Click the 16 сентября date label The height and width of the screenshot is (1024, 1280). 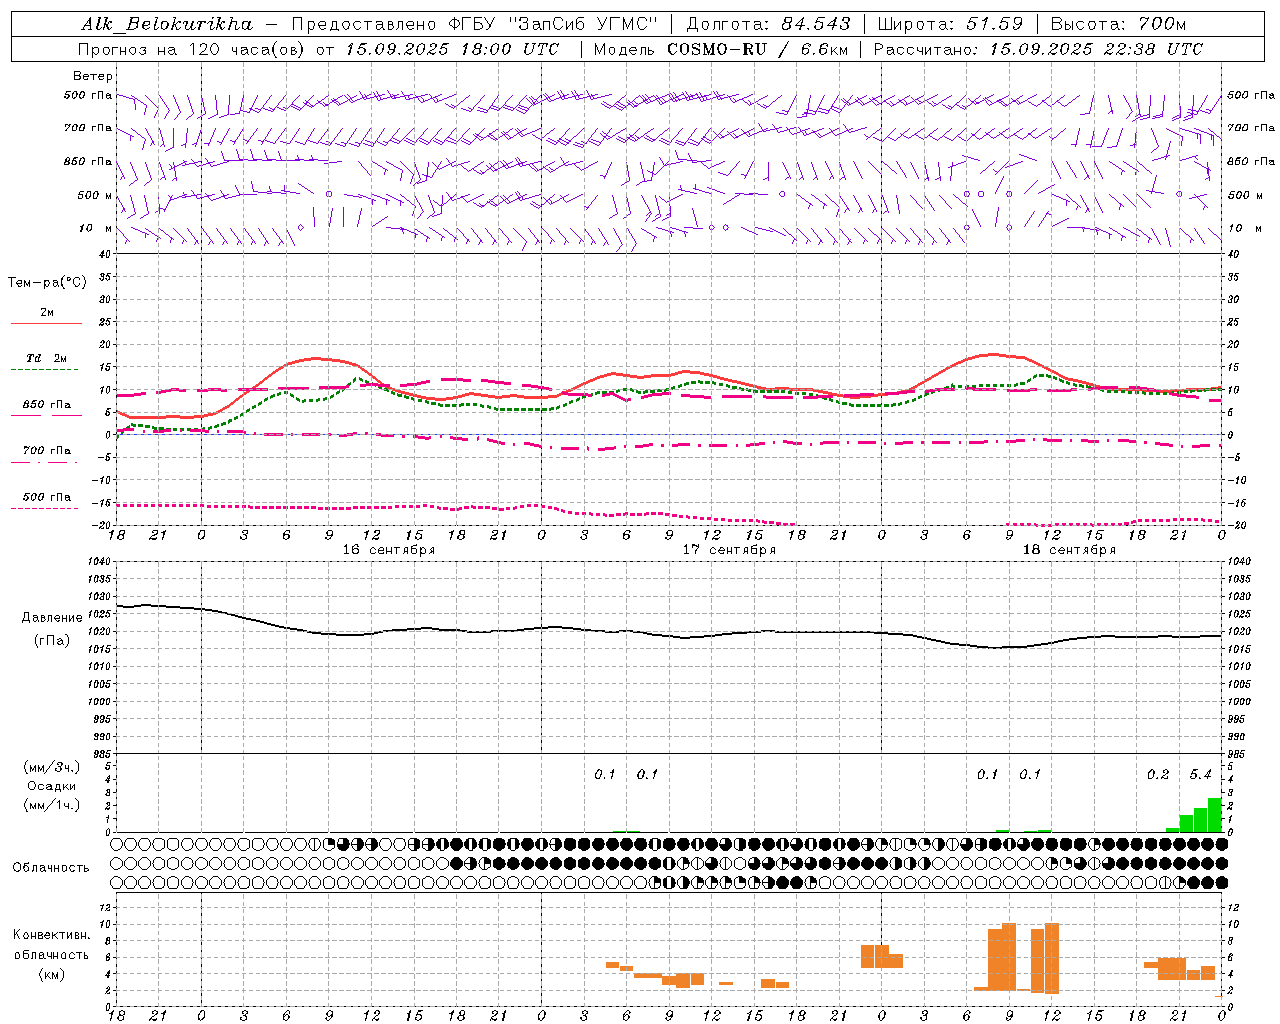coord(388,550)
